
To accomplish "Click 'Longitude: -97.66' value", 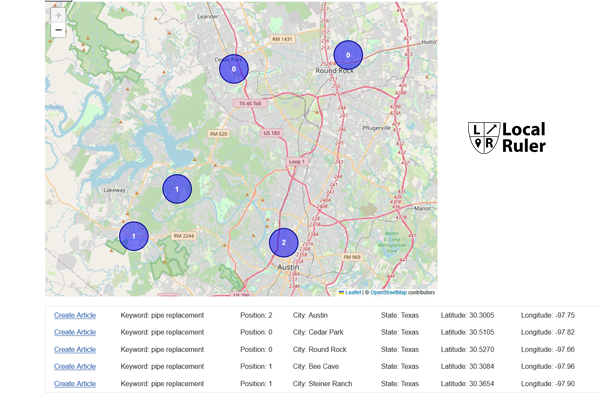I will (548, 349).
